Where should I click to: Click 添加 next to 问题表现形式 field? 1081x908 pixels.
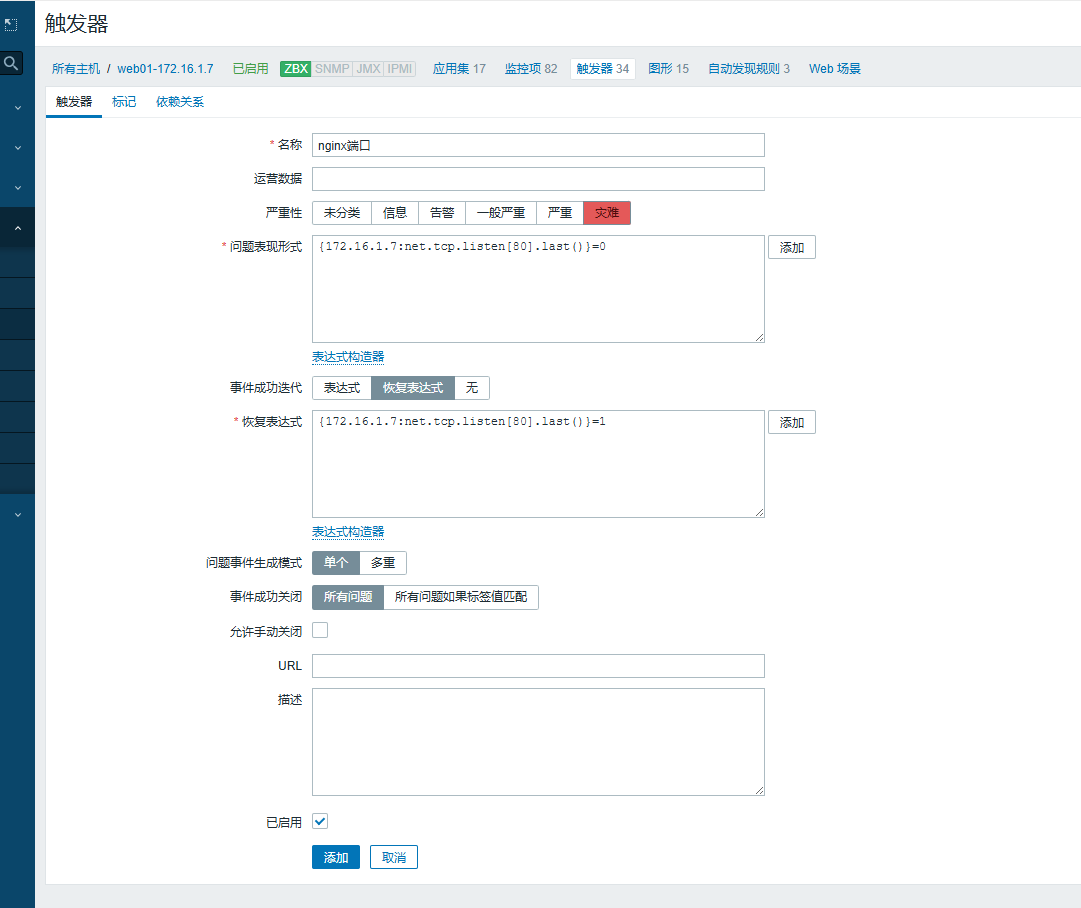[791, 248]
